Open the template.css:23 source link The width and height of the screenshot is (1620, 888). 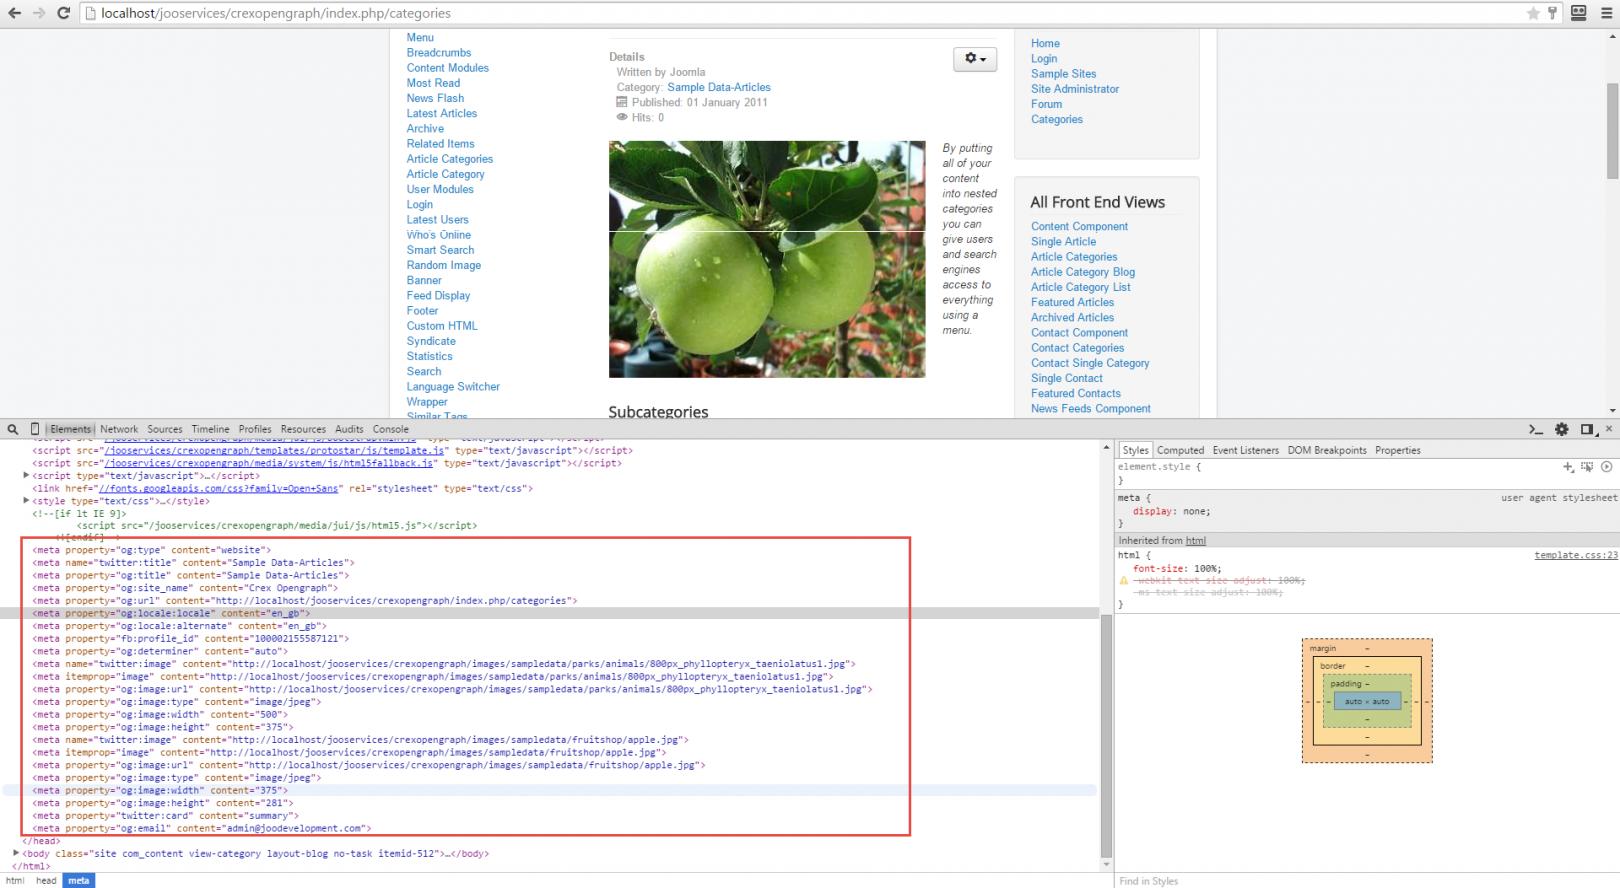[1575, 555]
